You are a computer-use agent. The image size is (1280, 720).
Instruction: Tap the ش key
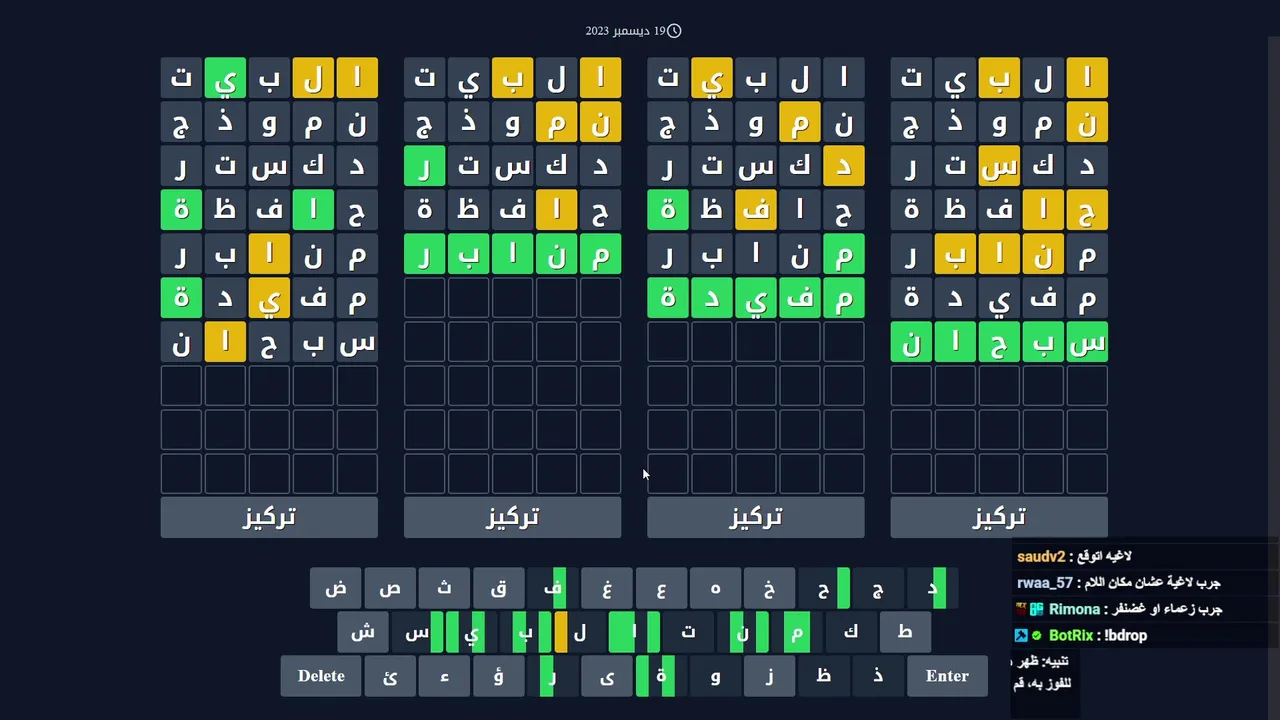[363, 632]
